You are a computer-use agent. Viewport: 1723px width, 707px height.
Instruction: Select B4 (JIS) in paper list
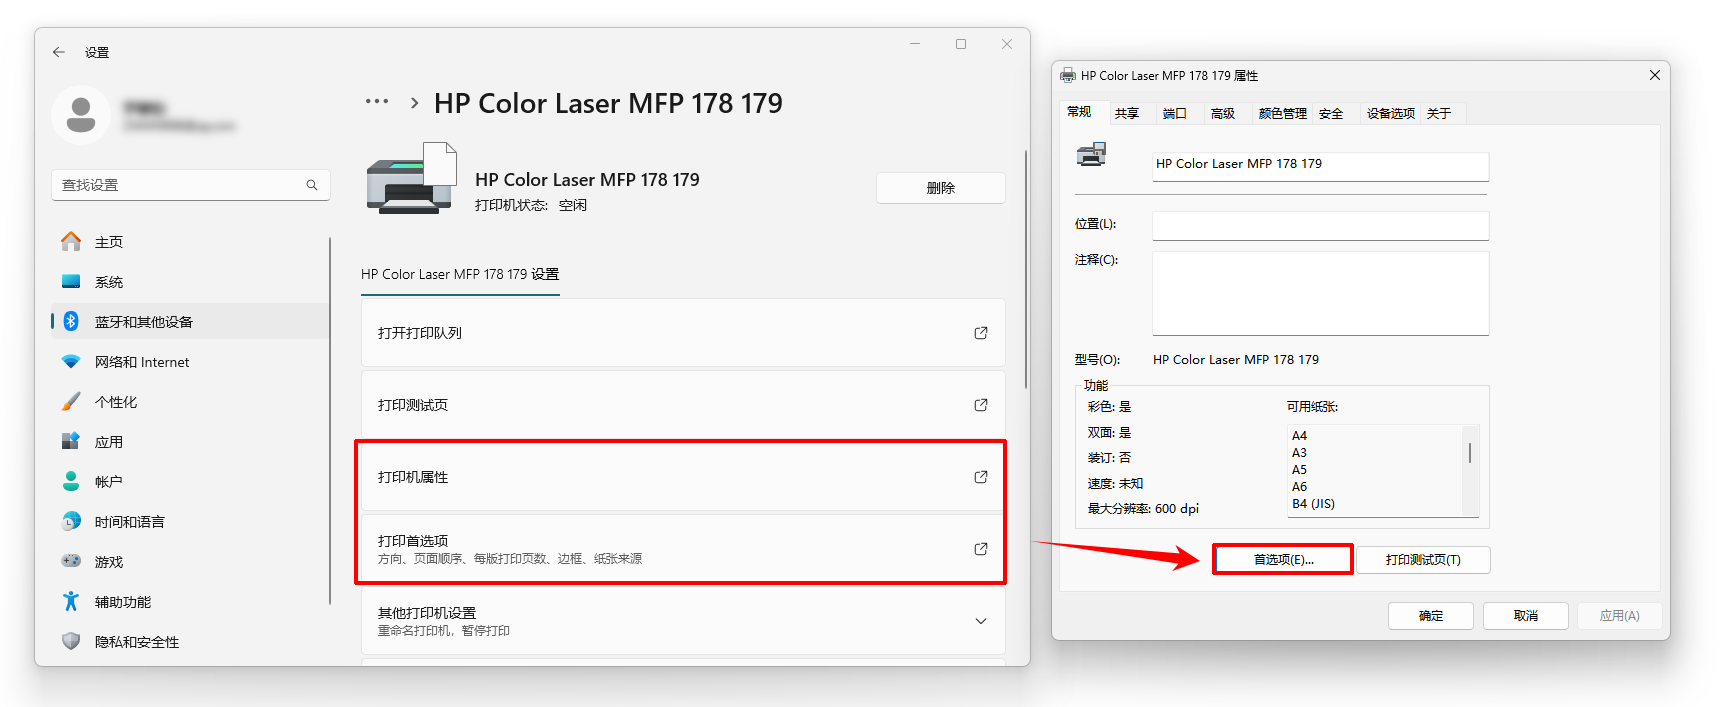1314,504
